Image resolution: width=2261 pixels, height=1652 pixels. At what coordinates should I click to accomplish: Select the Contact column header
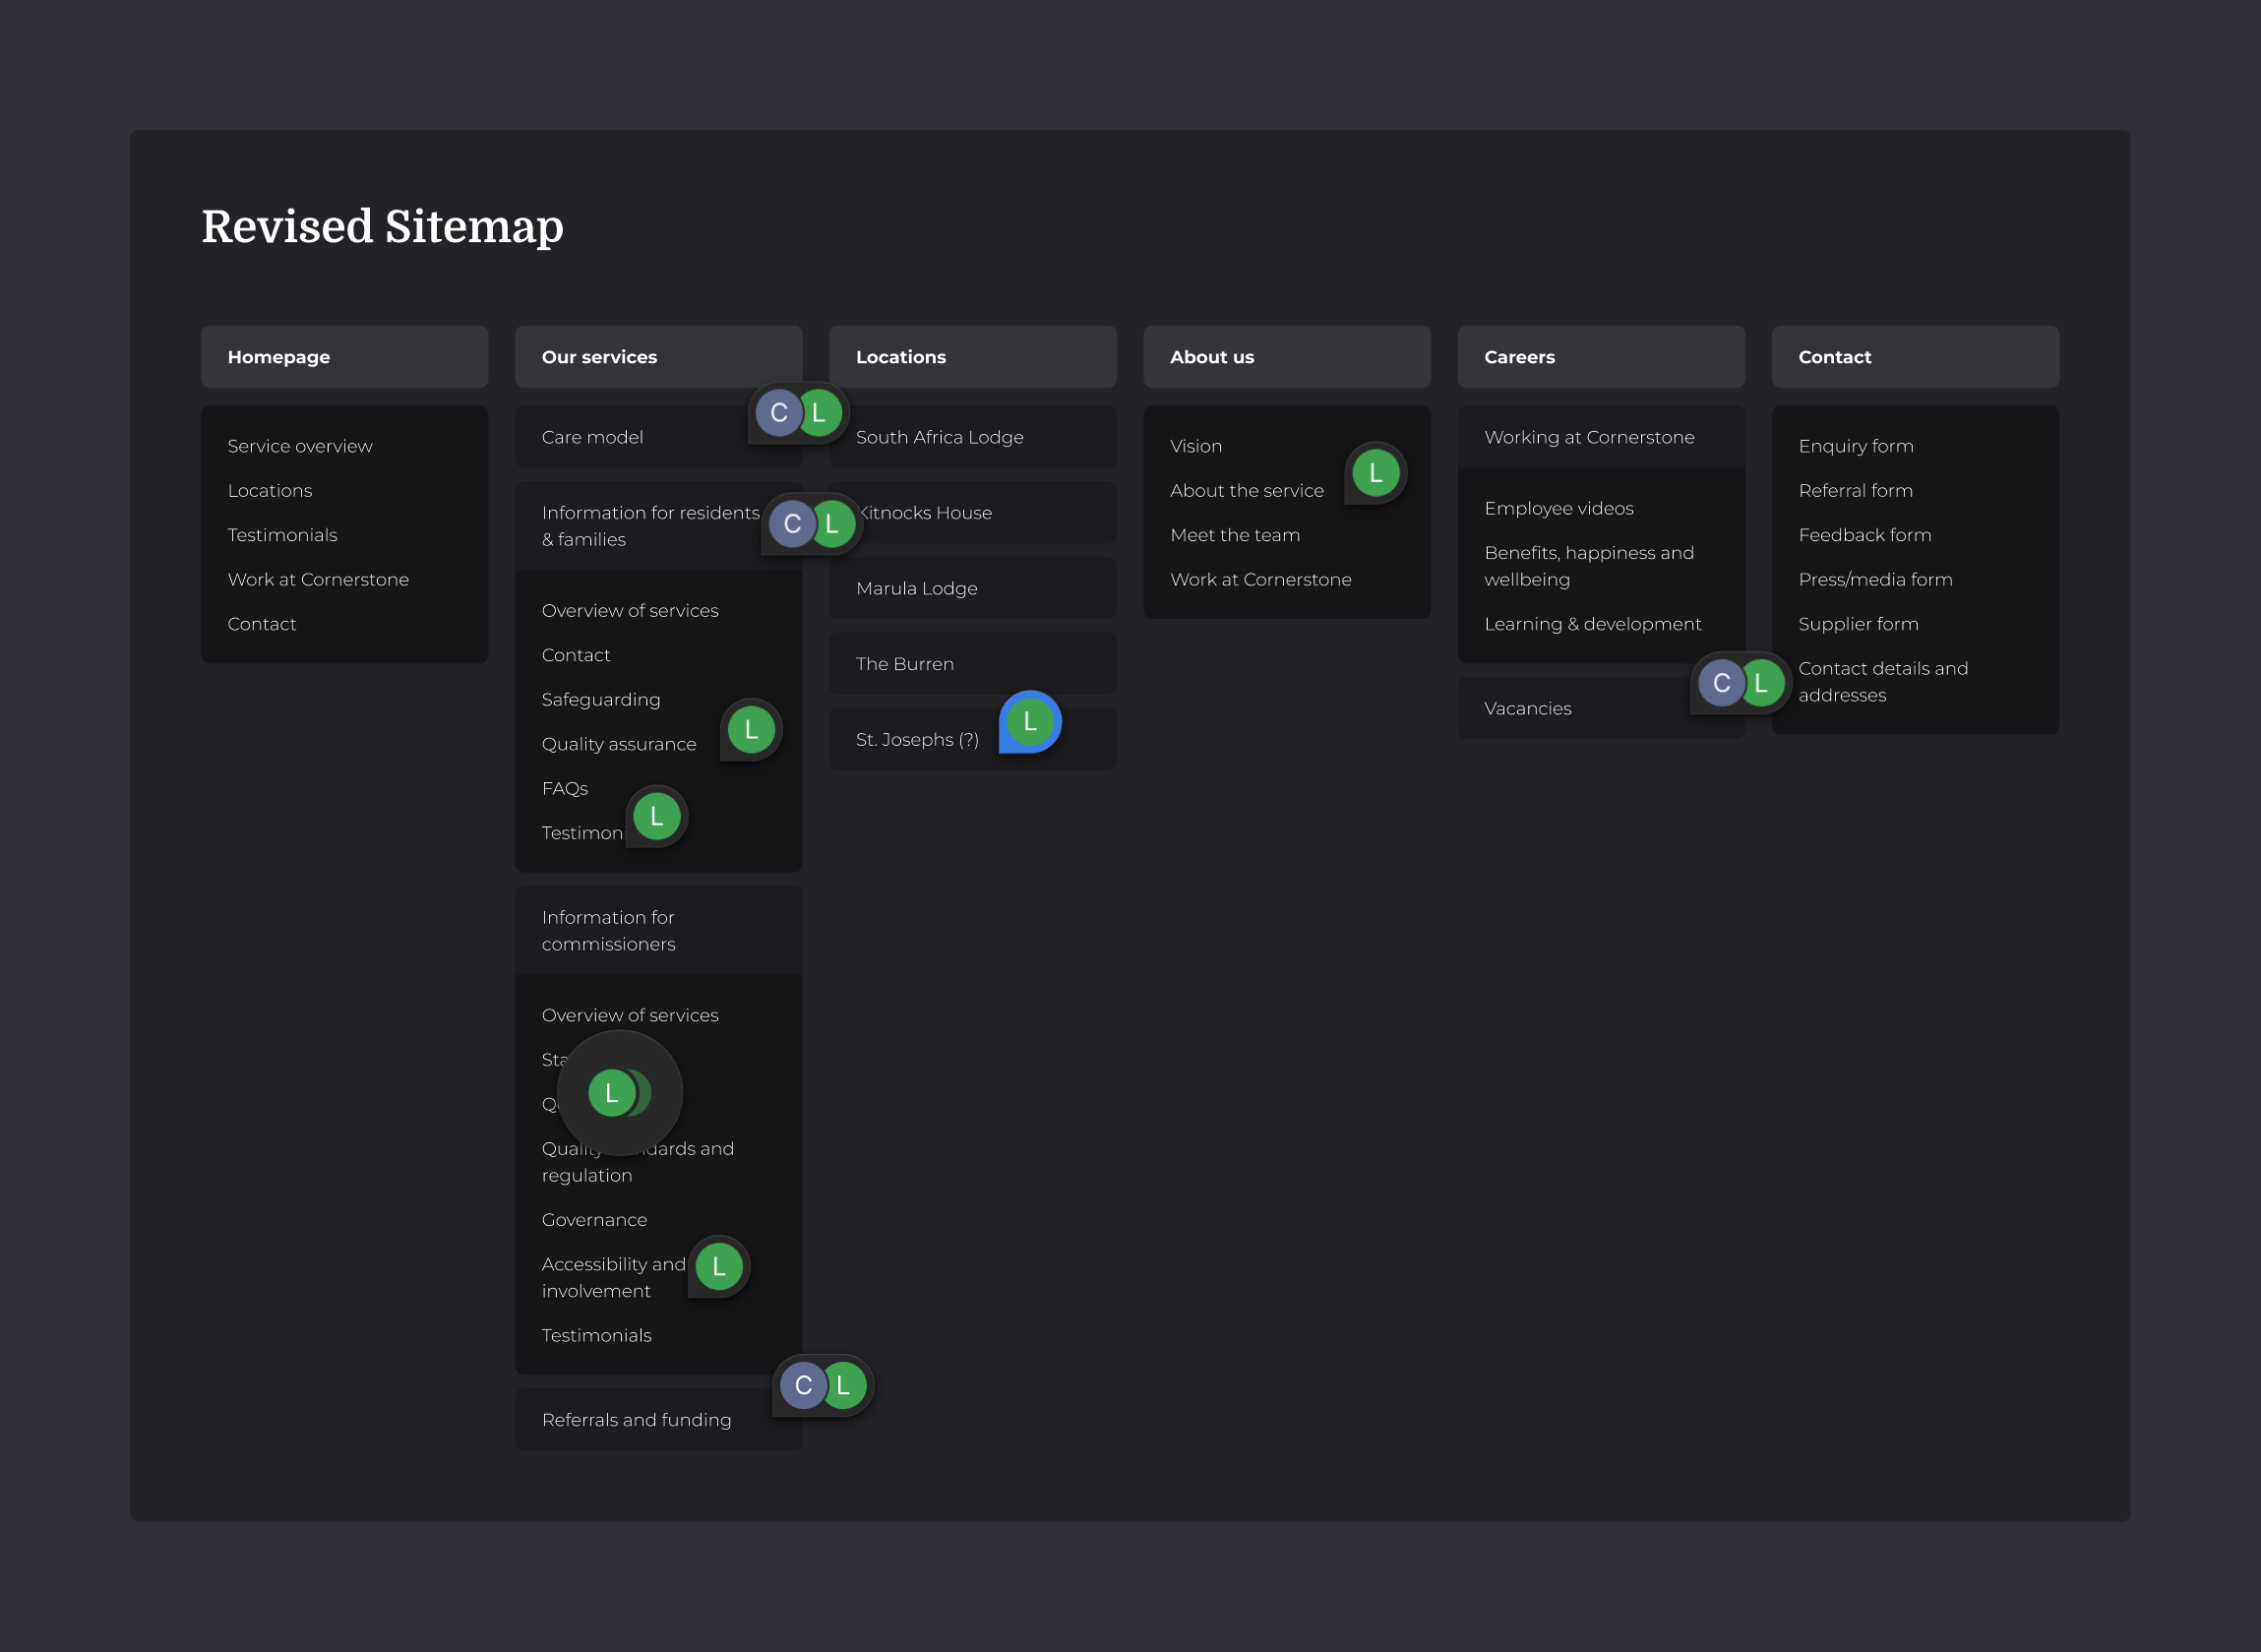click(1914, 357)
